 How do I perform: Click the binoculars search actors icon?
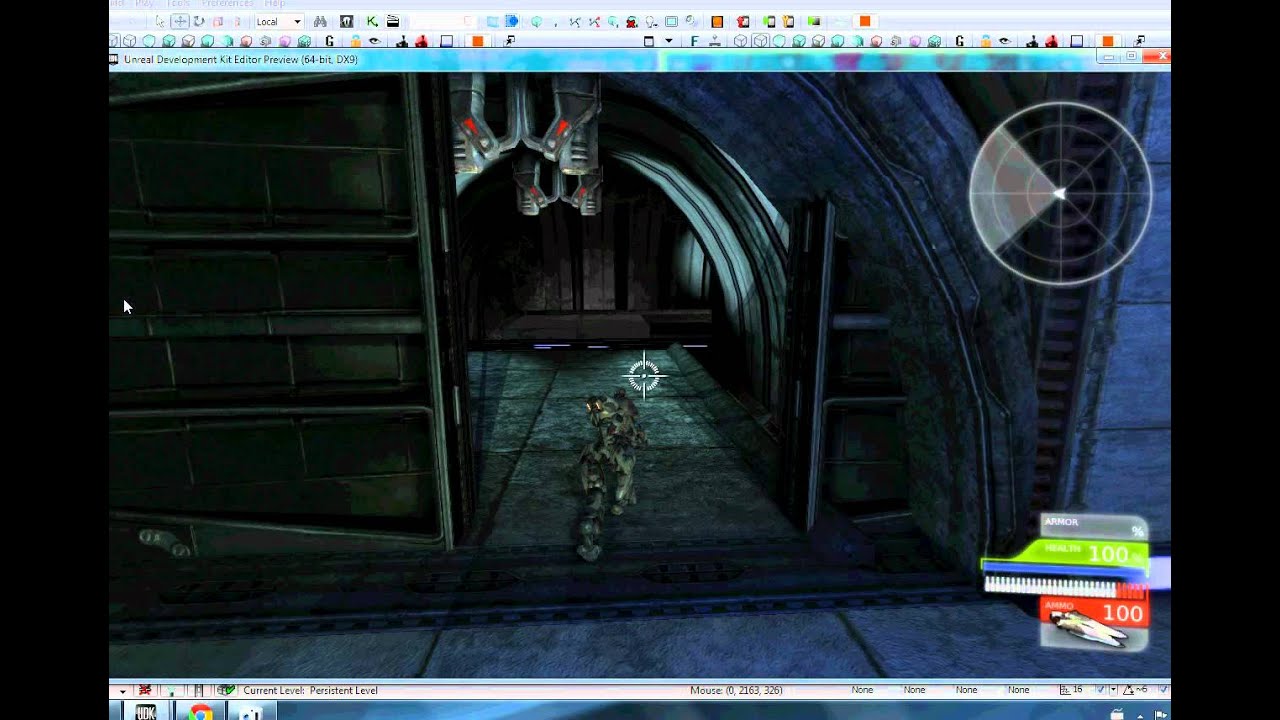(320, 21)
